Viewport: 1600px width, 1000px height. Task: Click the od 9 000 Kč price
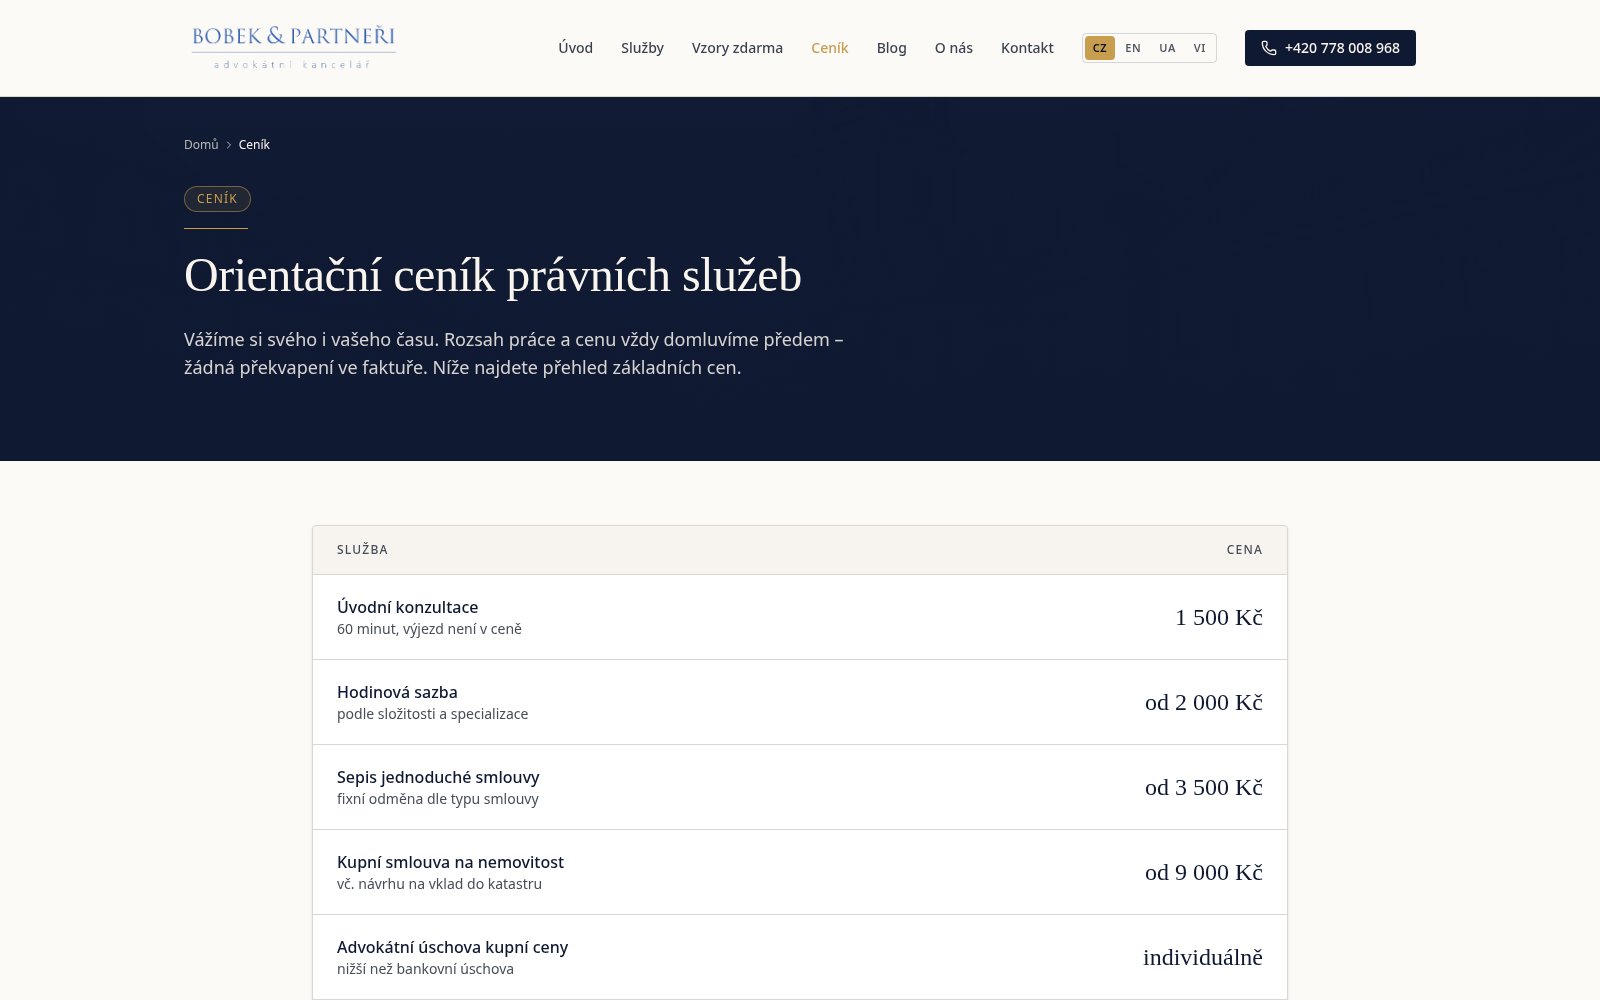coord(1204,872)
